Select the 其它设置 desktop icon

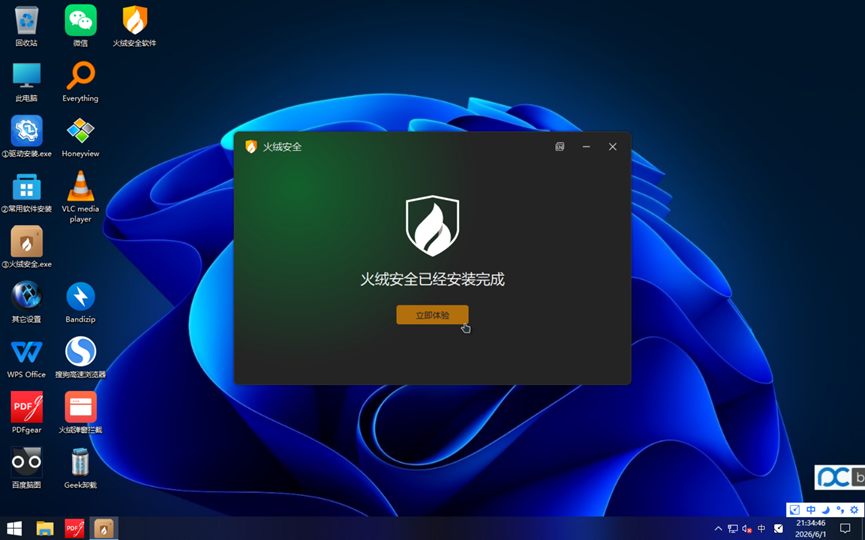coord(26,302)
